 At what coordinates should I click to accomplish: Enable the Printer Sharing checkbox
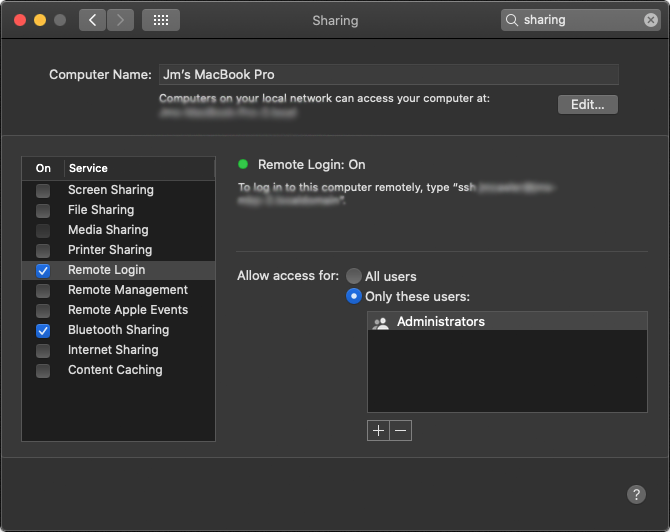click(x=43, y=250)
